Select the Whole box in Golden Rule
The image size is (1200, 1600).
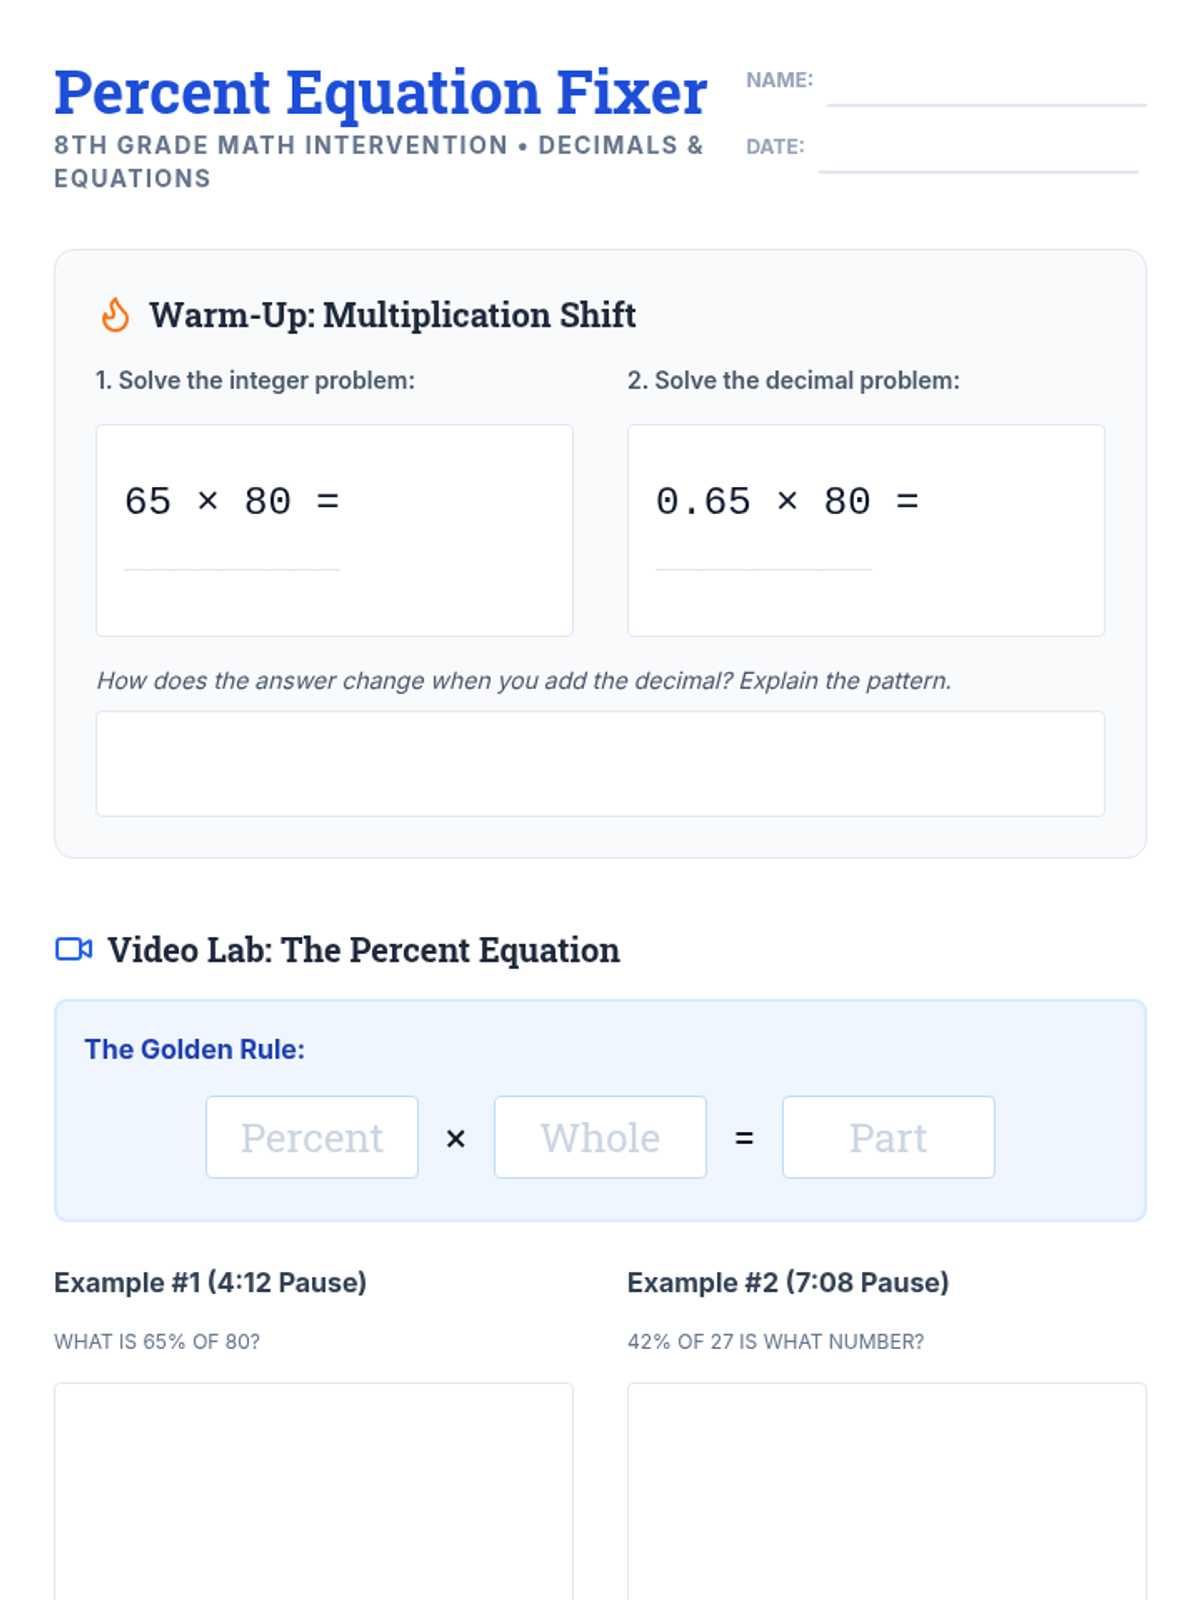(600, 1138)
